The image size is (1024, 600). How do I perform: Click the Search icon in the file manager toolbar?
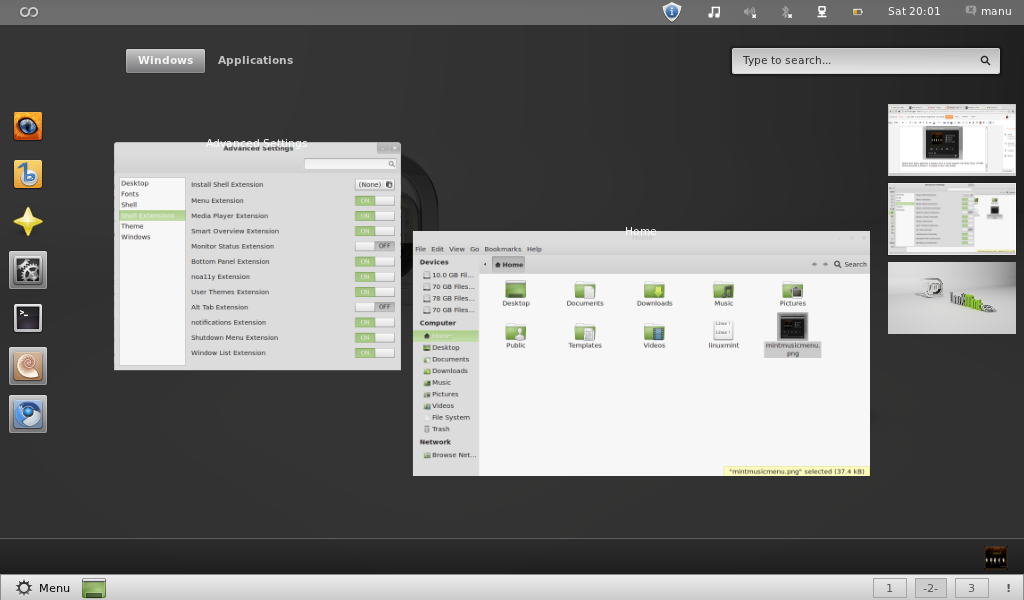coord(836,264)
